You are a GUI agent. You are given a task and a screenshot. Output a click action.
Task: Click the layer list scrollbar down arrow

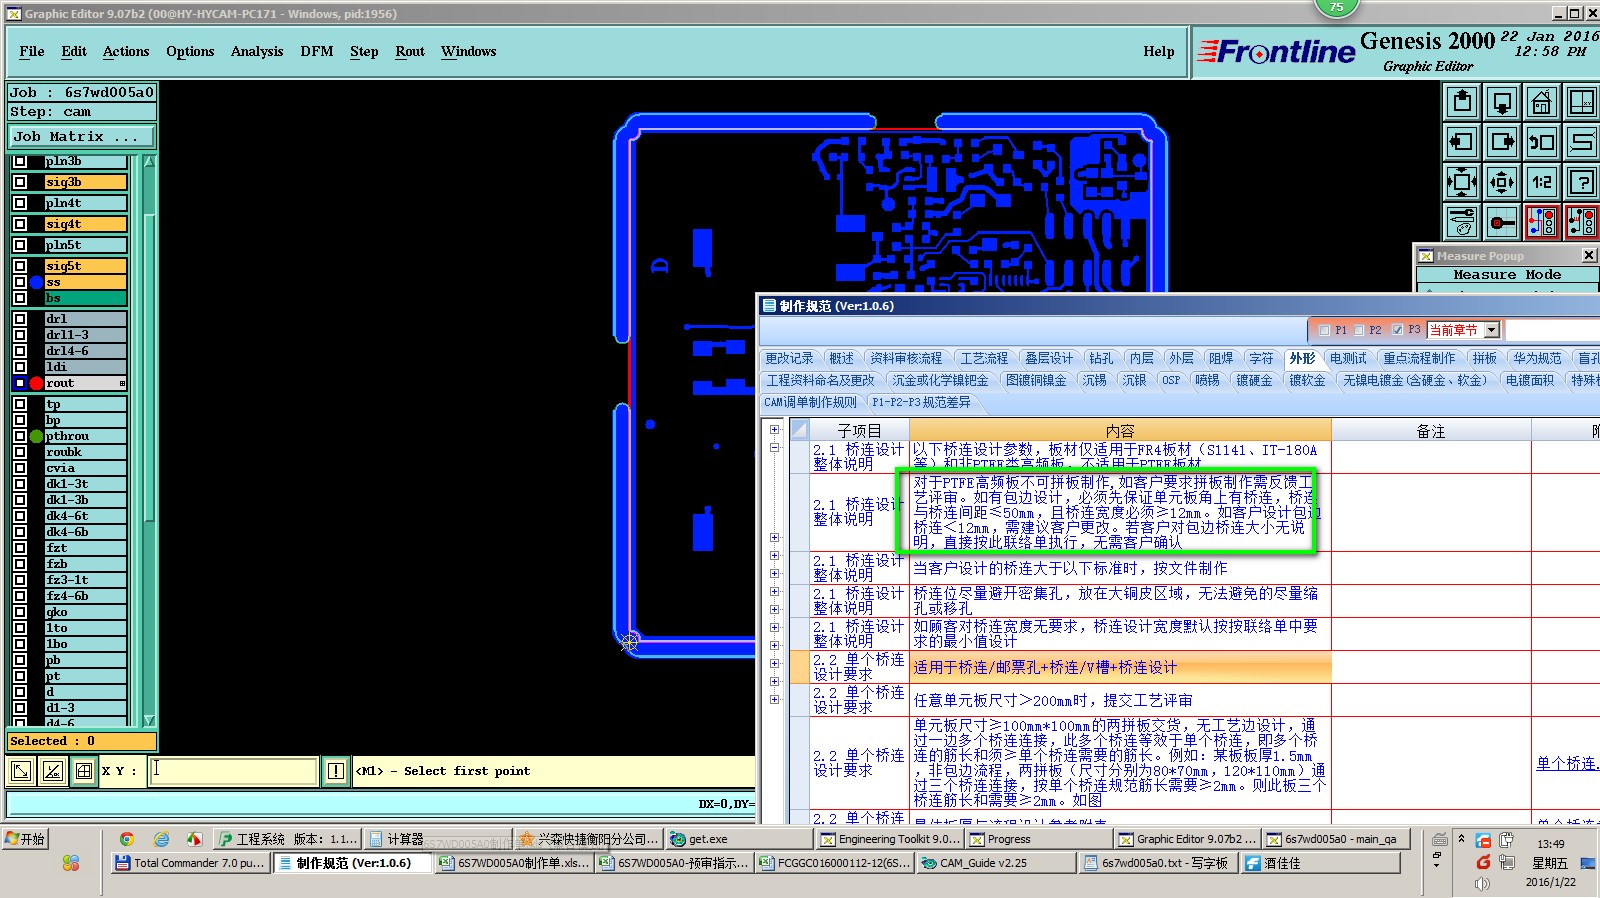click(x=149, y=720)
